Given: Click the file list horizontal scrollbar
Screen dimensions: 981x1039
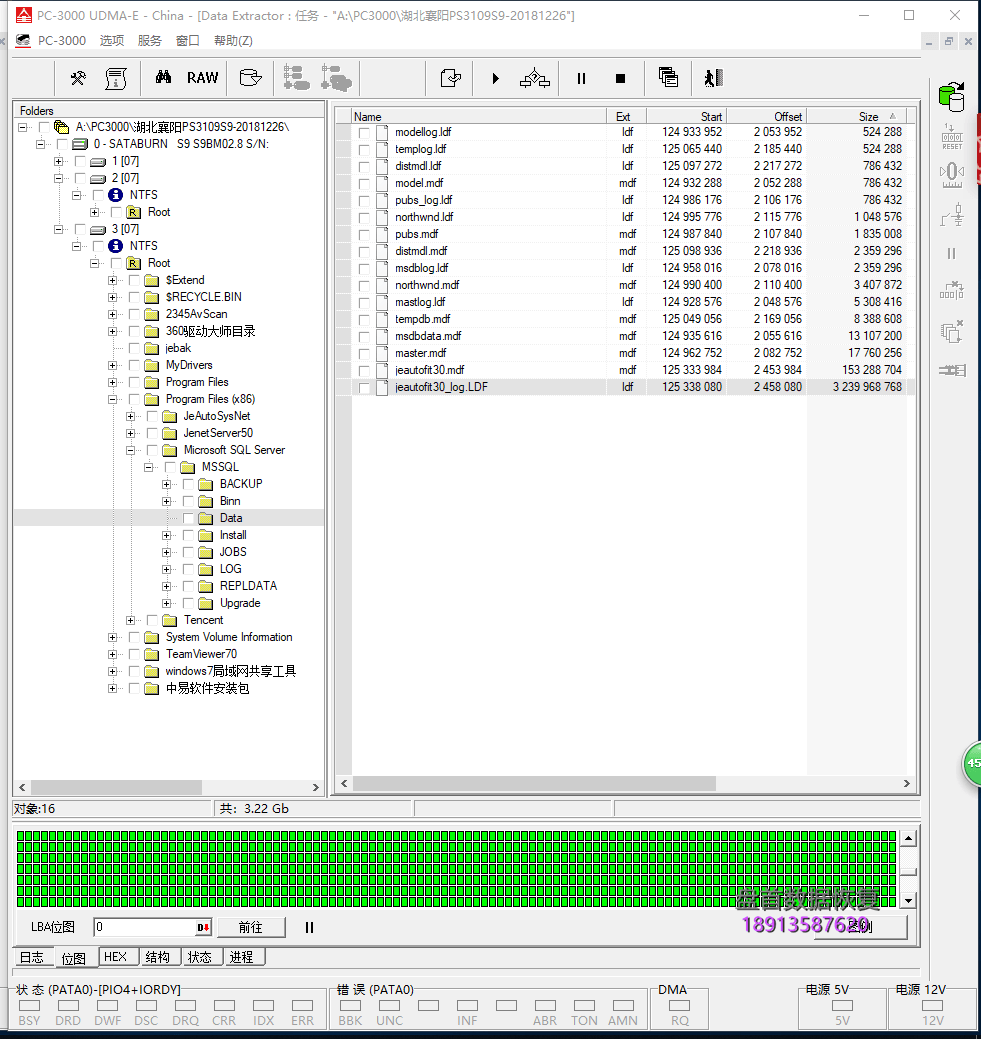Looking at the screenshot, I should 534,784.
